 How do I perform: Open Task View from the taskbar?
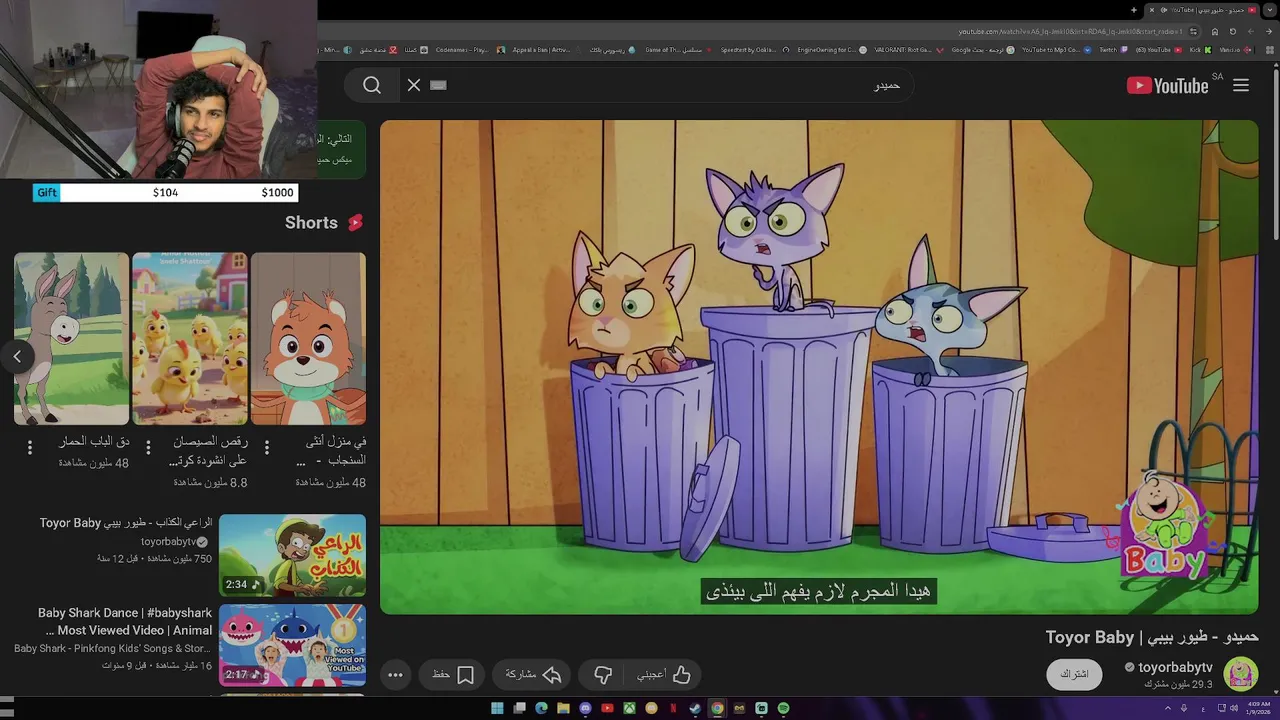(x=519, y=708)
